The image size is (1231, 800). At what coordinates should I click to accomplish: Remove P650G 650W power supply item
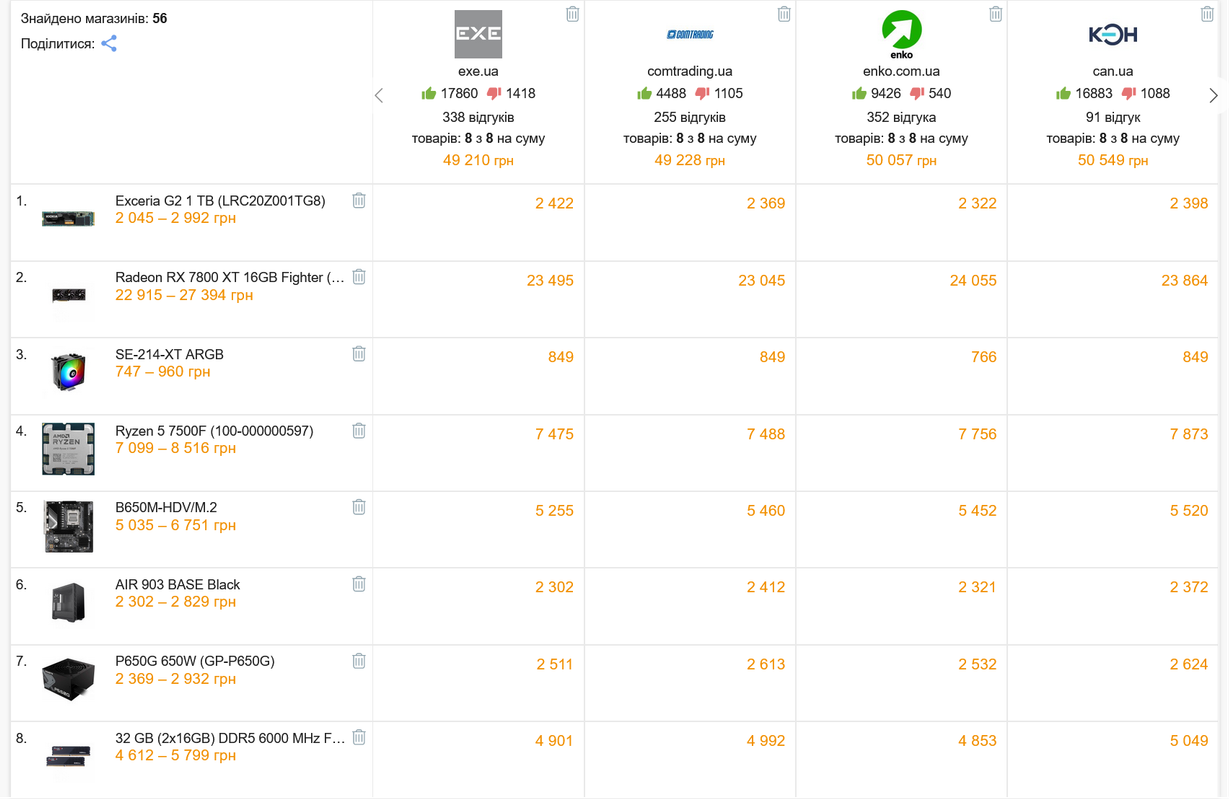click(x=359, y=660)
